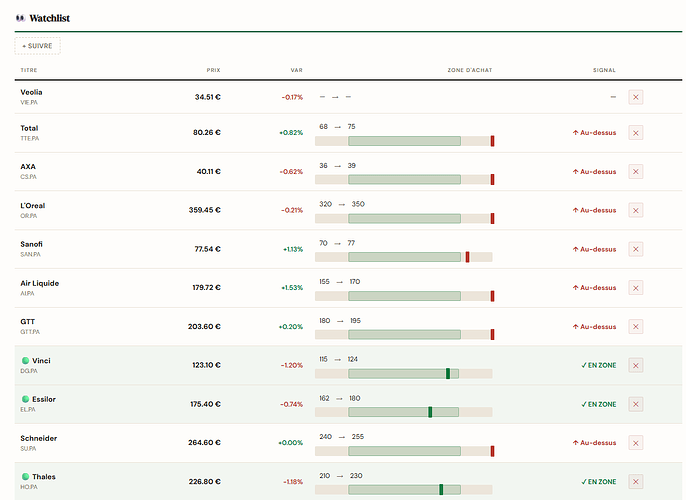Image resolution: width=686 pixels, height=500 pixels.
Task: Click the price 179.72 €
Action: point(206,287)
